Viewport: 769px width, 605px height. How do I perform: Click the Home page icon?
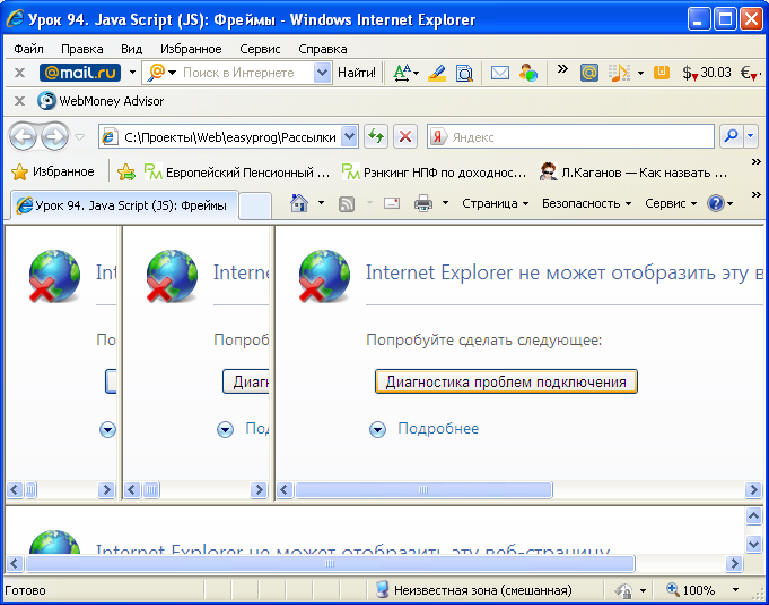(299, 203)
